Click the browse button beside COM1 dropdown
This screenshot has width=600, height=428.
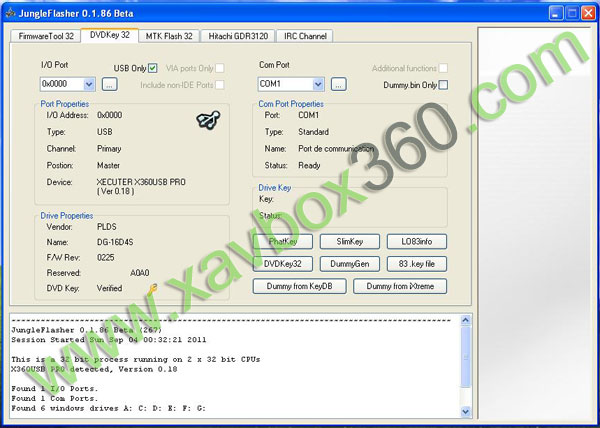click(339, 85)
